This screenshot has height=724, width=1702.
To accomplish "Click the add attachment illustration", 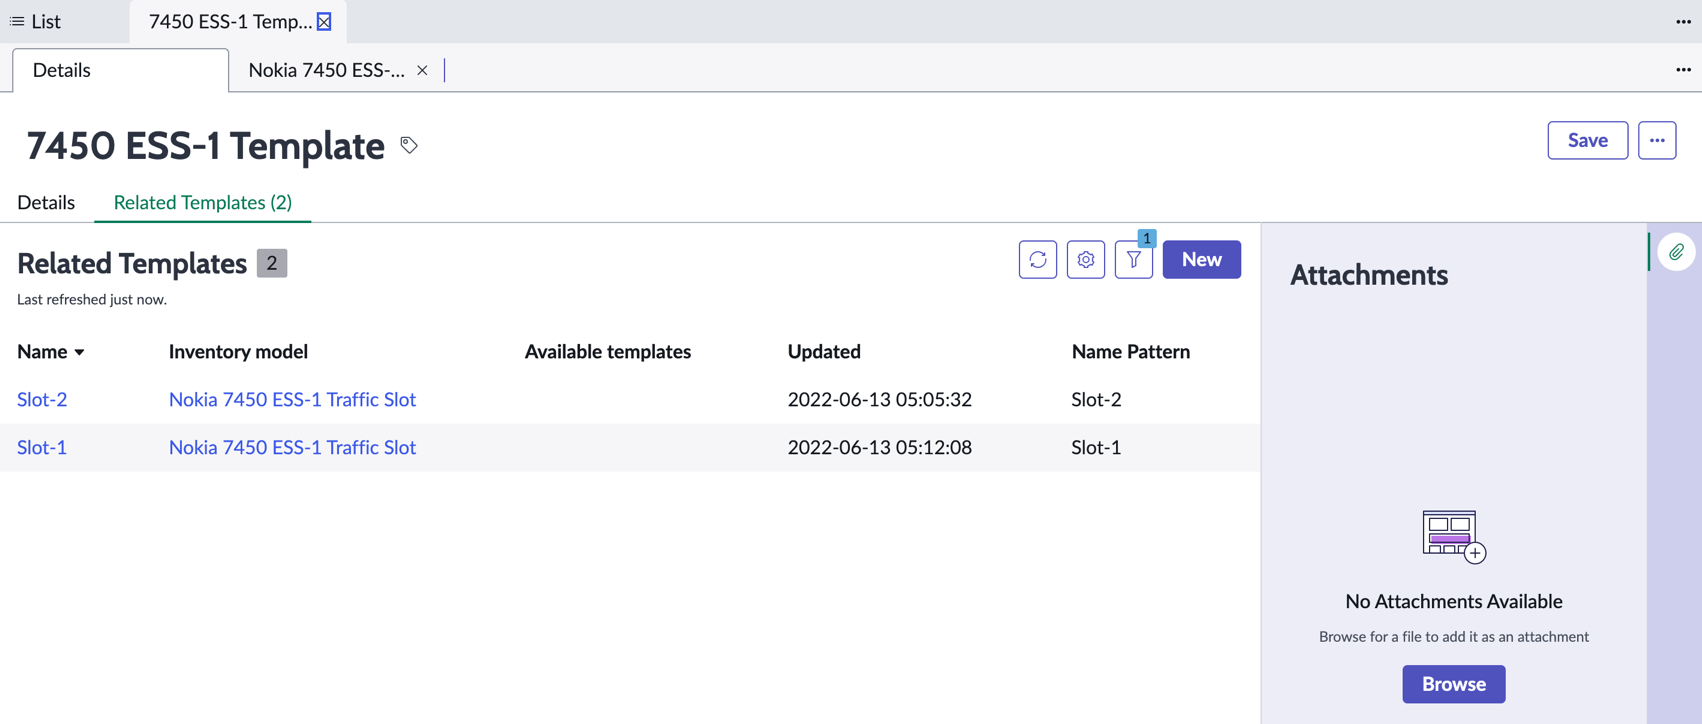I will (1454, 537).
